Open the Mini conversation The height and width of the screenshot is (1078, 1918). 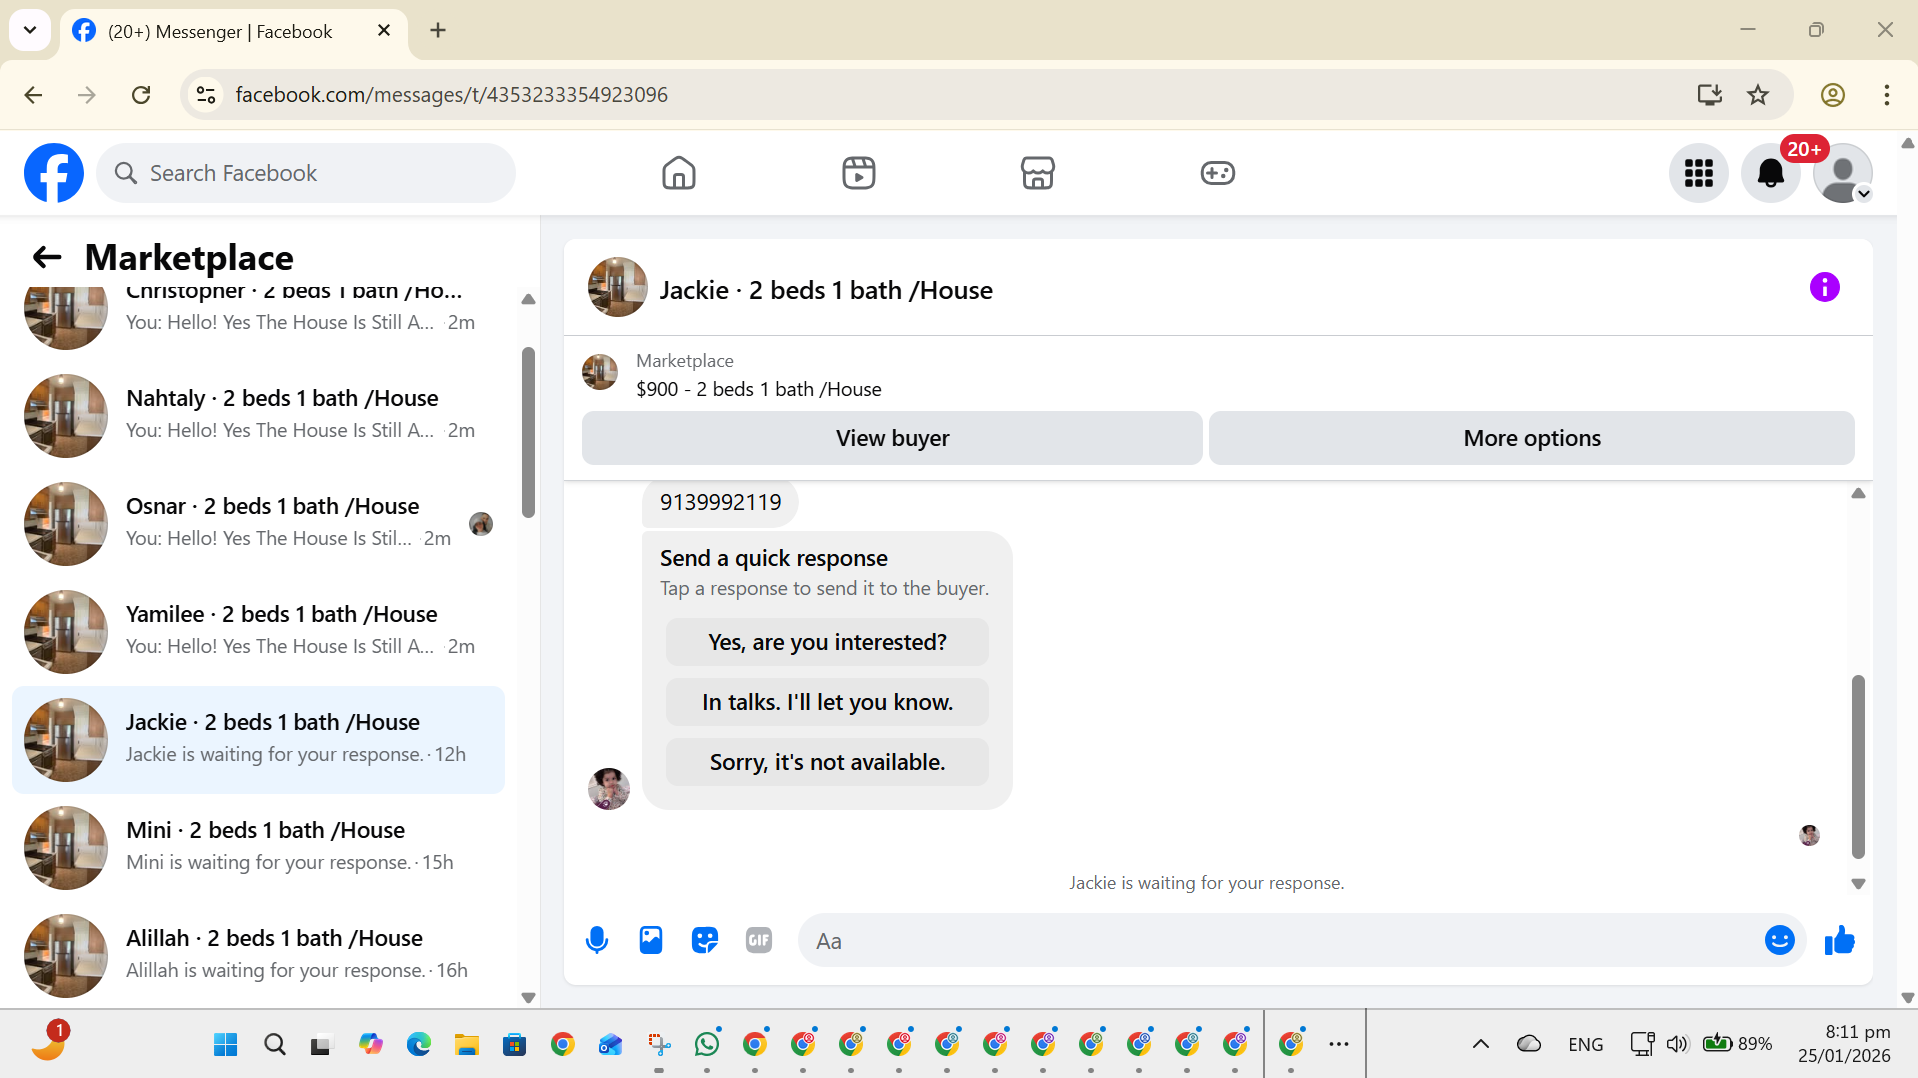click(258, 848)
